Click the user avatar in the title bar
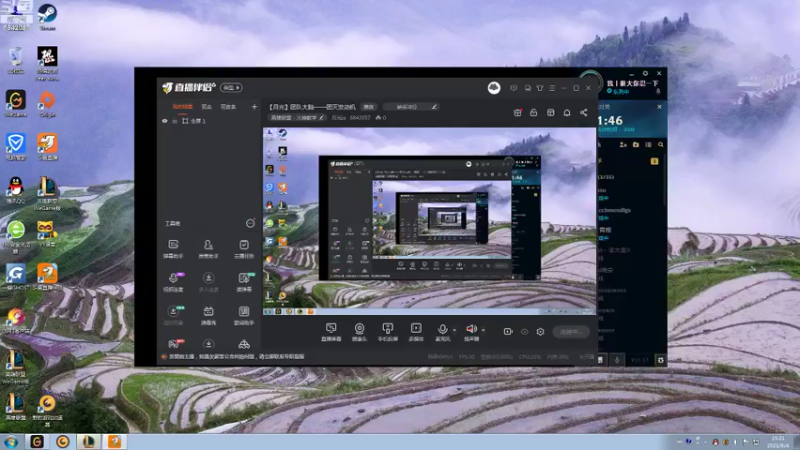This screenshot has height=450, width=800. point(494,88)
